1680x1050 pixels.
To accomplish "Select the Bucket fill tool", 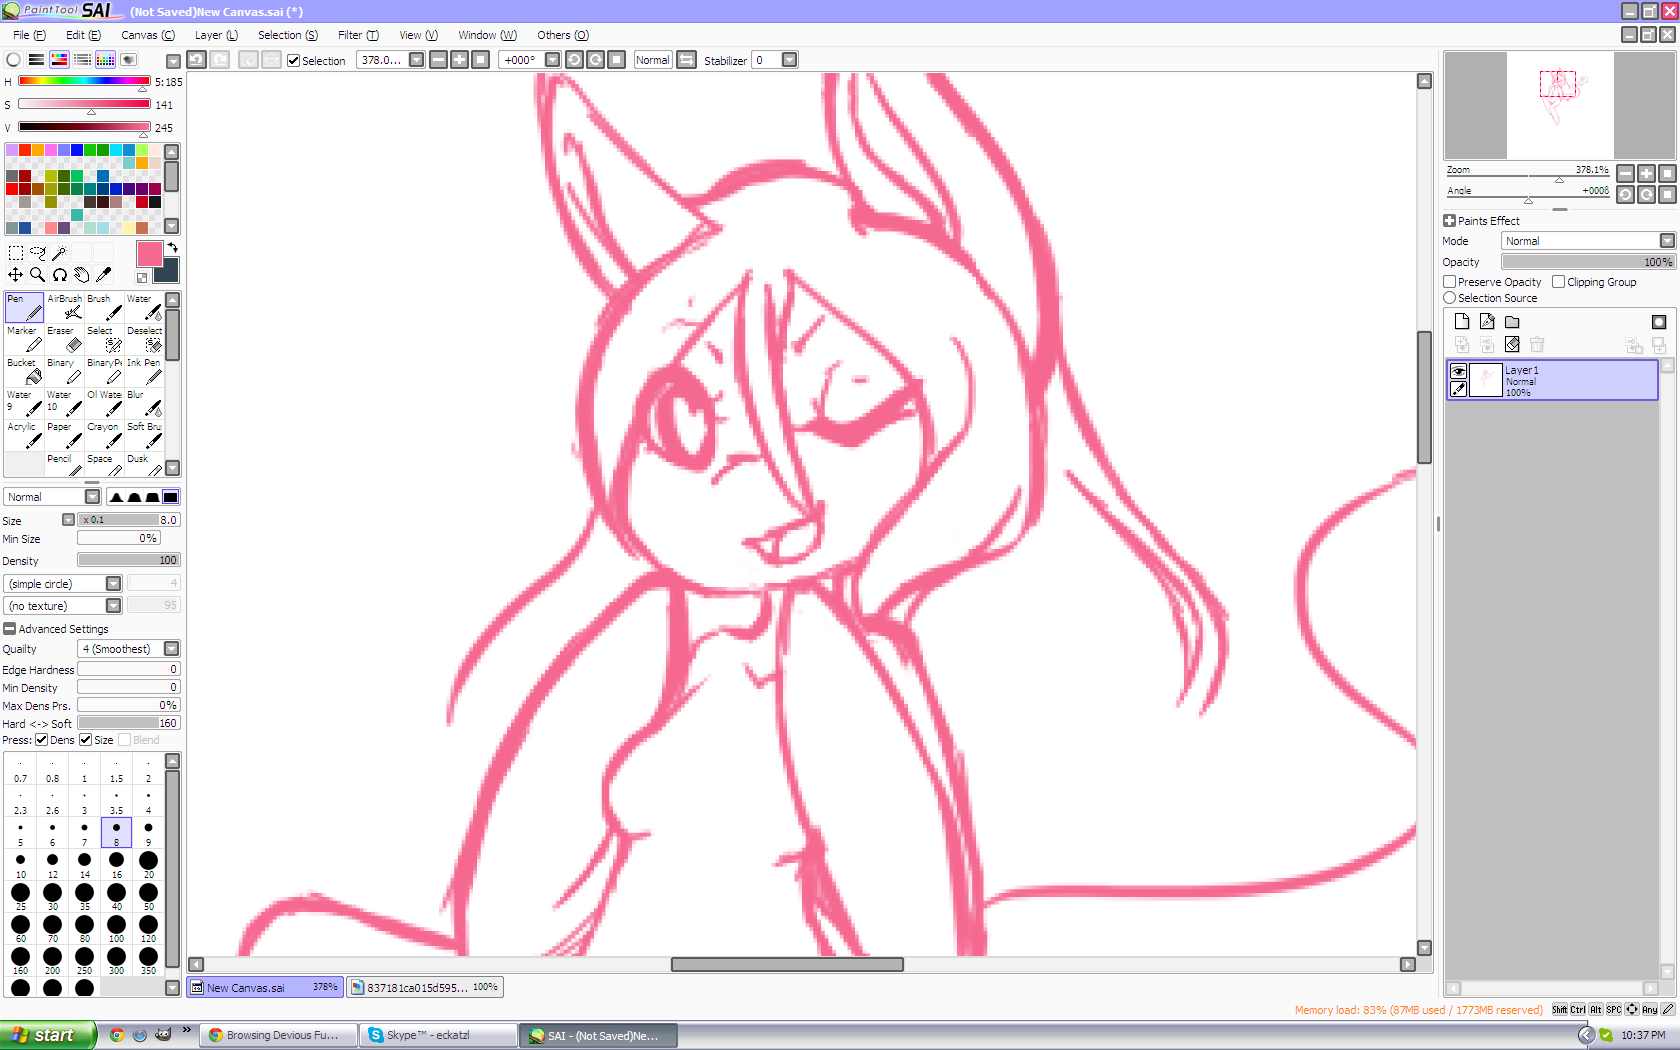I will [24, 371].
